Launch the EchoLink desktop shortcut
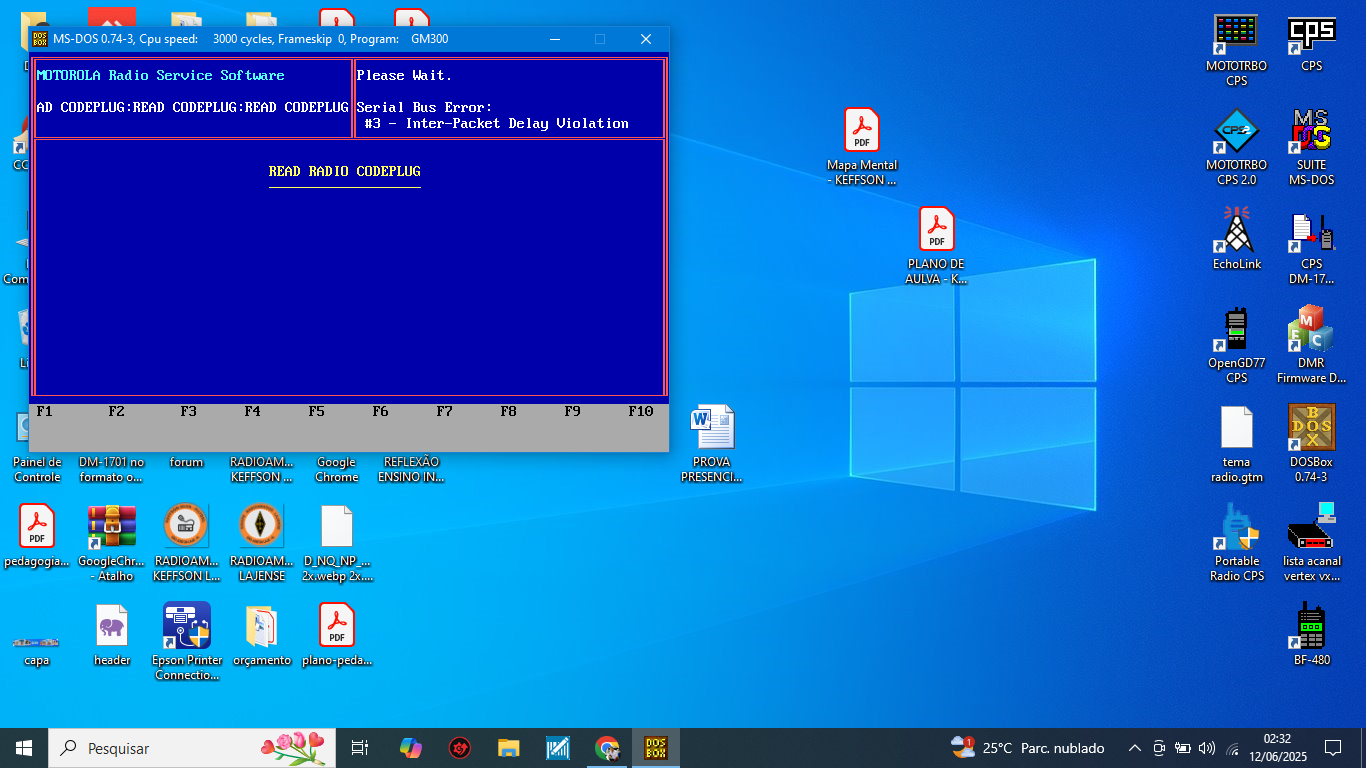The width and height of the screenshot is (1366, 768). (1236, 231)
